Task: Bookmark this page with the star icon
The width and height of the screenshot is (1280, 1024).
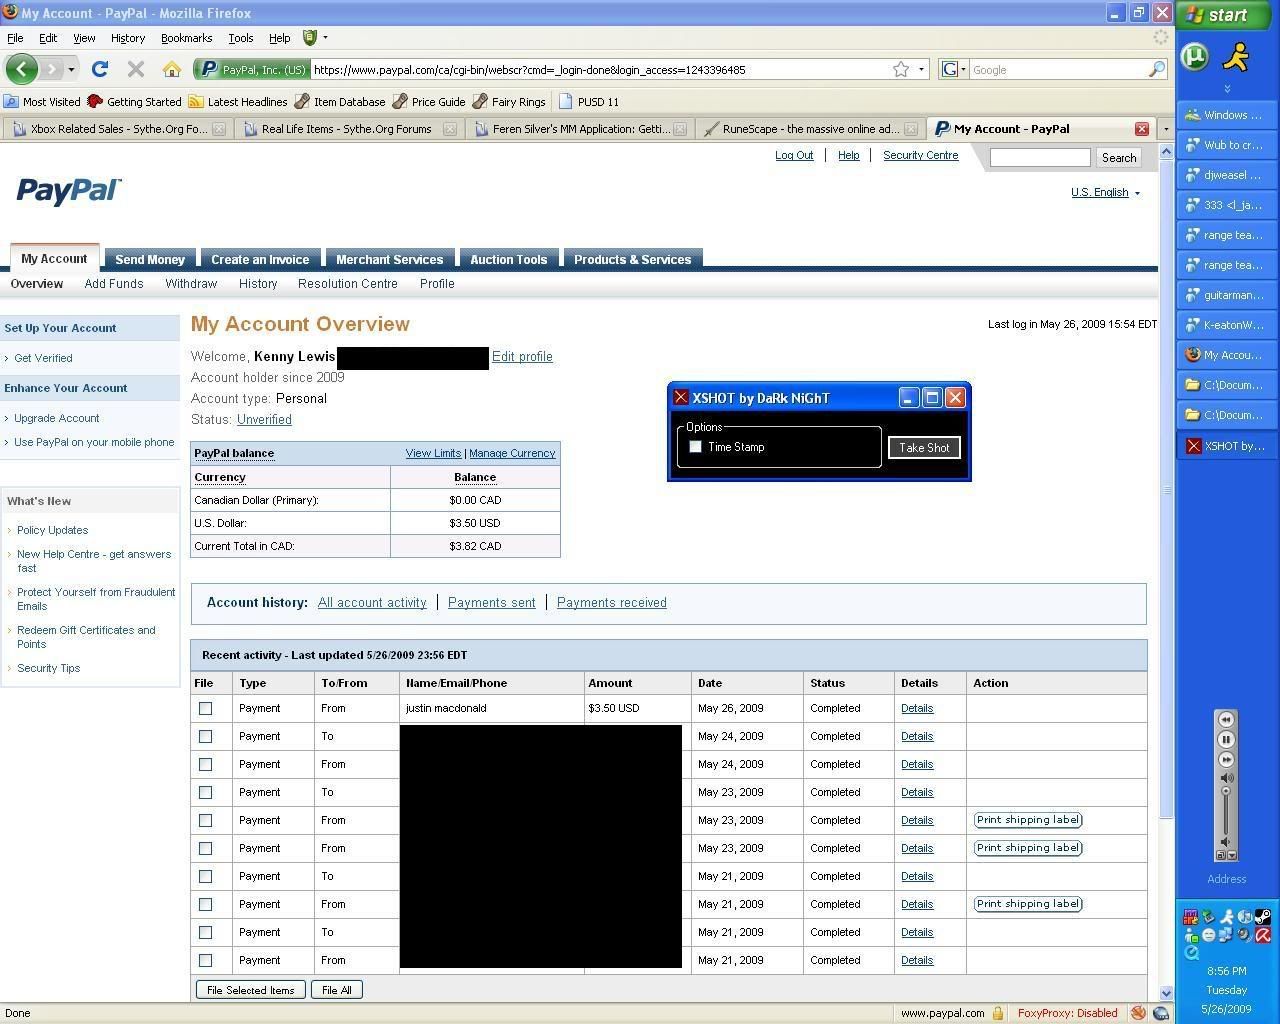Action: click(901, 69)
